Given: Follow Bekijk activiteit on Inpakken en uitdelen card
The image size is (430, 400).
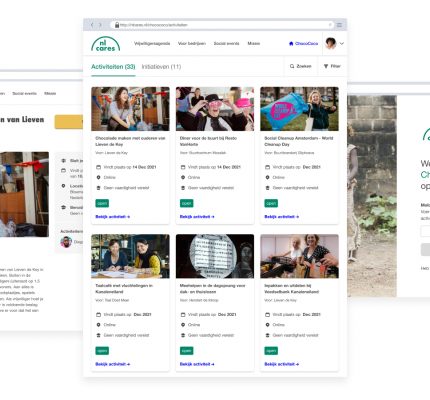Looking at the screenshot, I should click(x=282, y=364).
